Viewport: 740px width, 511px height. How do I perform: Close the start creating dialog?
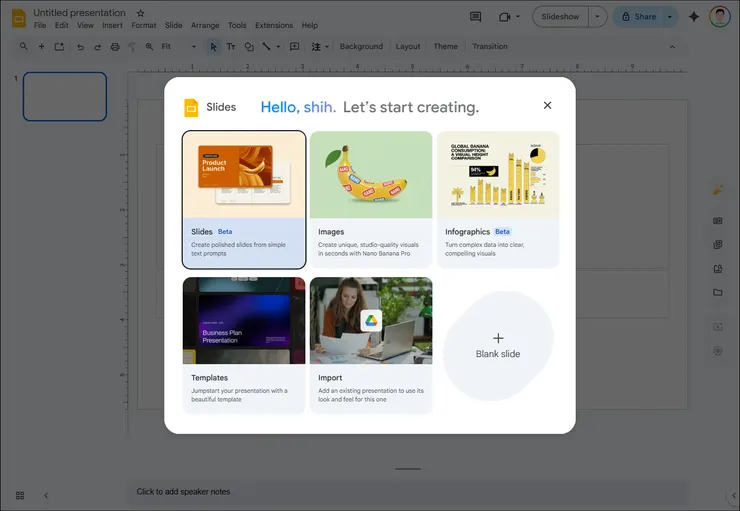click(547, 106)
